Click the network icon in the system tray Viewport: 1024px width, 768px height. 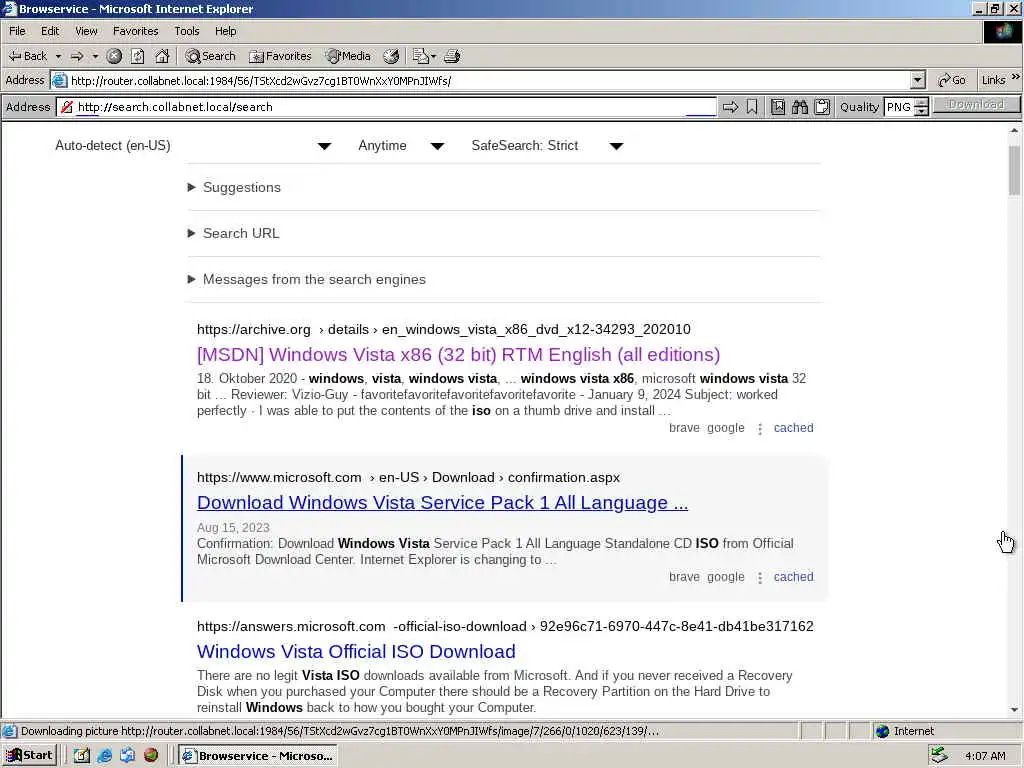tap(940, 756)
